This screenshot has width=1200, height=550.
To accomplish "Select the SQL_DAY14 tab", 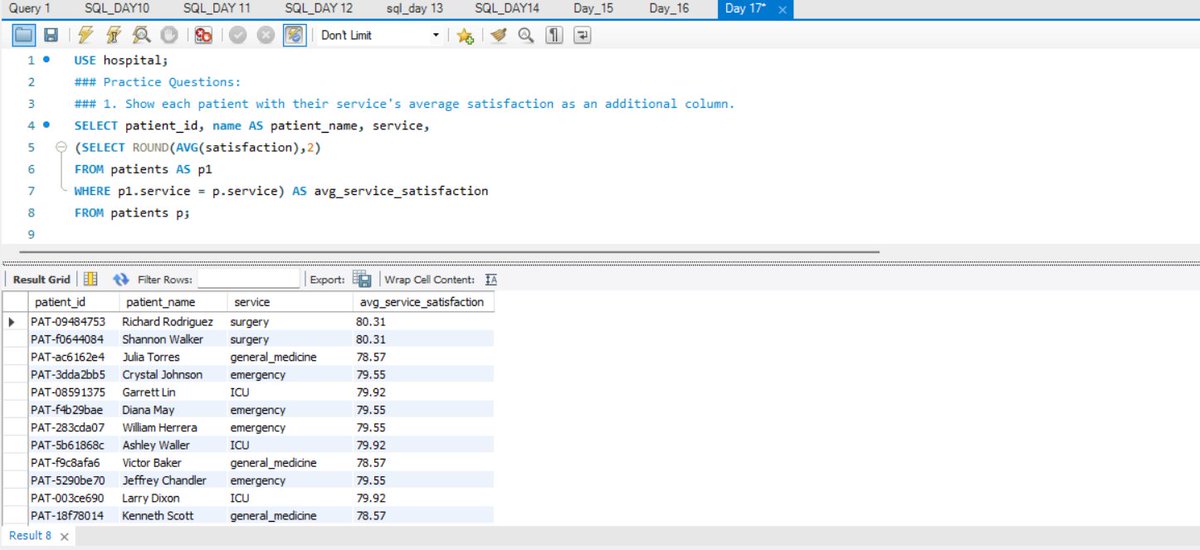I will click(x=507, y=8).
